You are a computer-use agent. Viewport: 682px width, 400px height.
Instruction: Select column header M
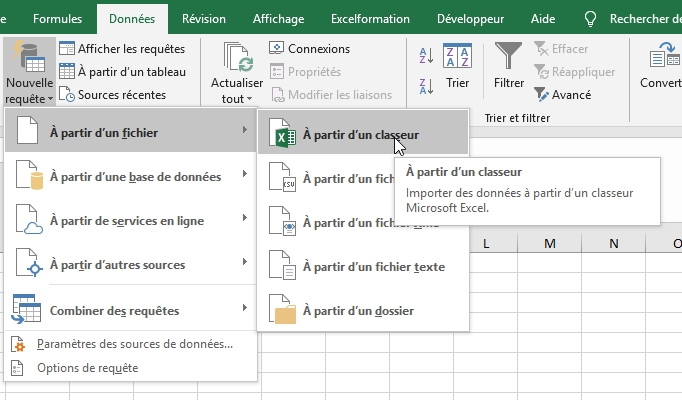pyautogui.click(x=549, y=243)
